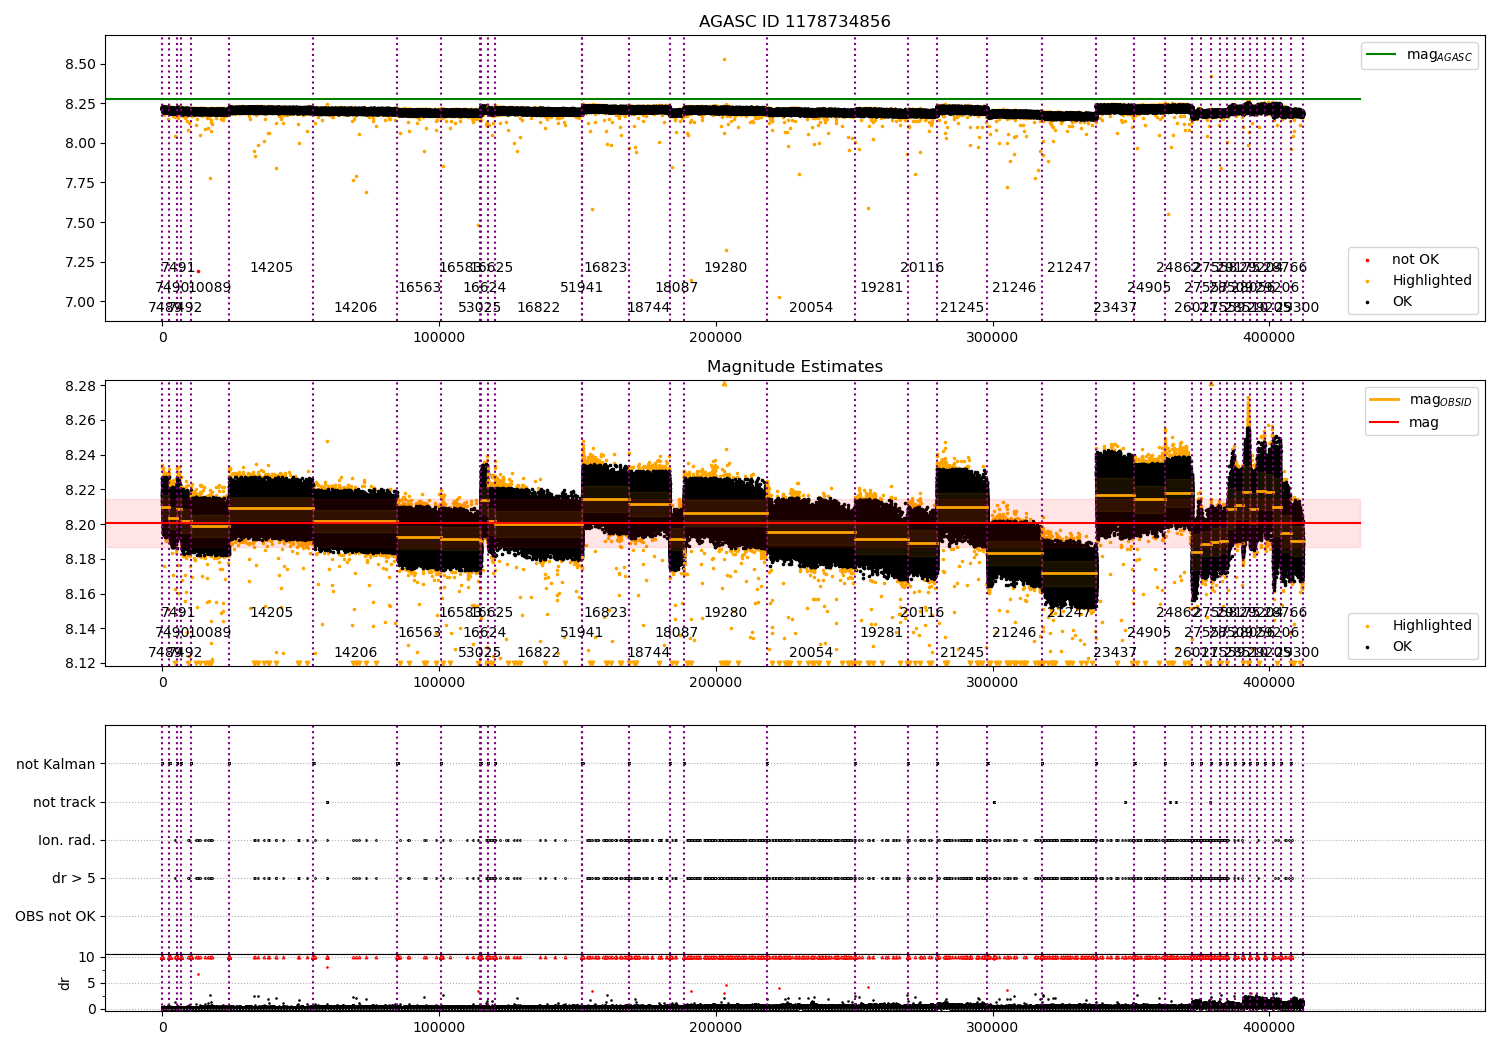Screen dimensions: 1500x1050
Task: Click the 'Ion. rad.' row label
Action: tap(67, 840)
